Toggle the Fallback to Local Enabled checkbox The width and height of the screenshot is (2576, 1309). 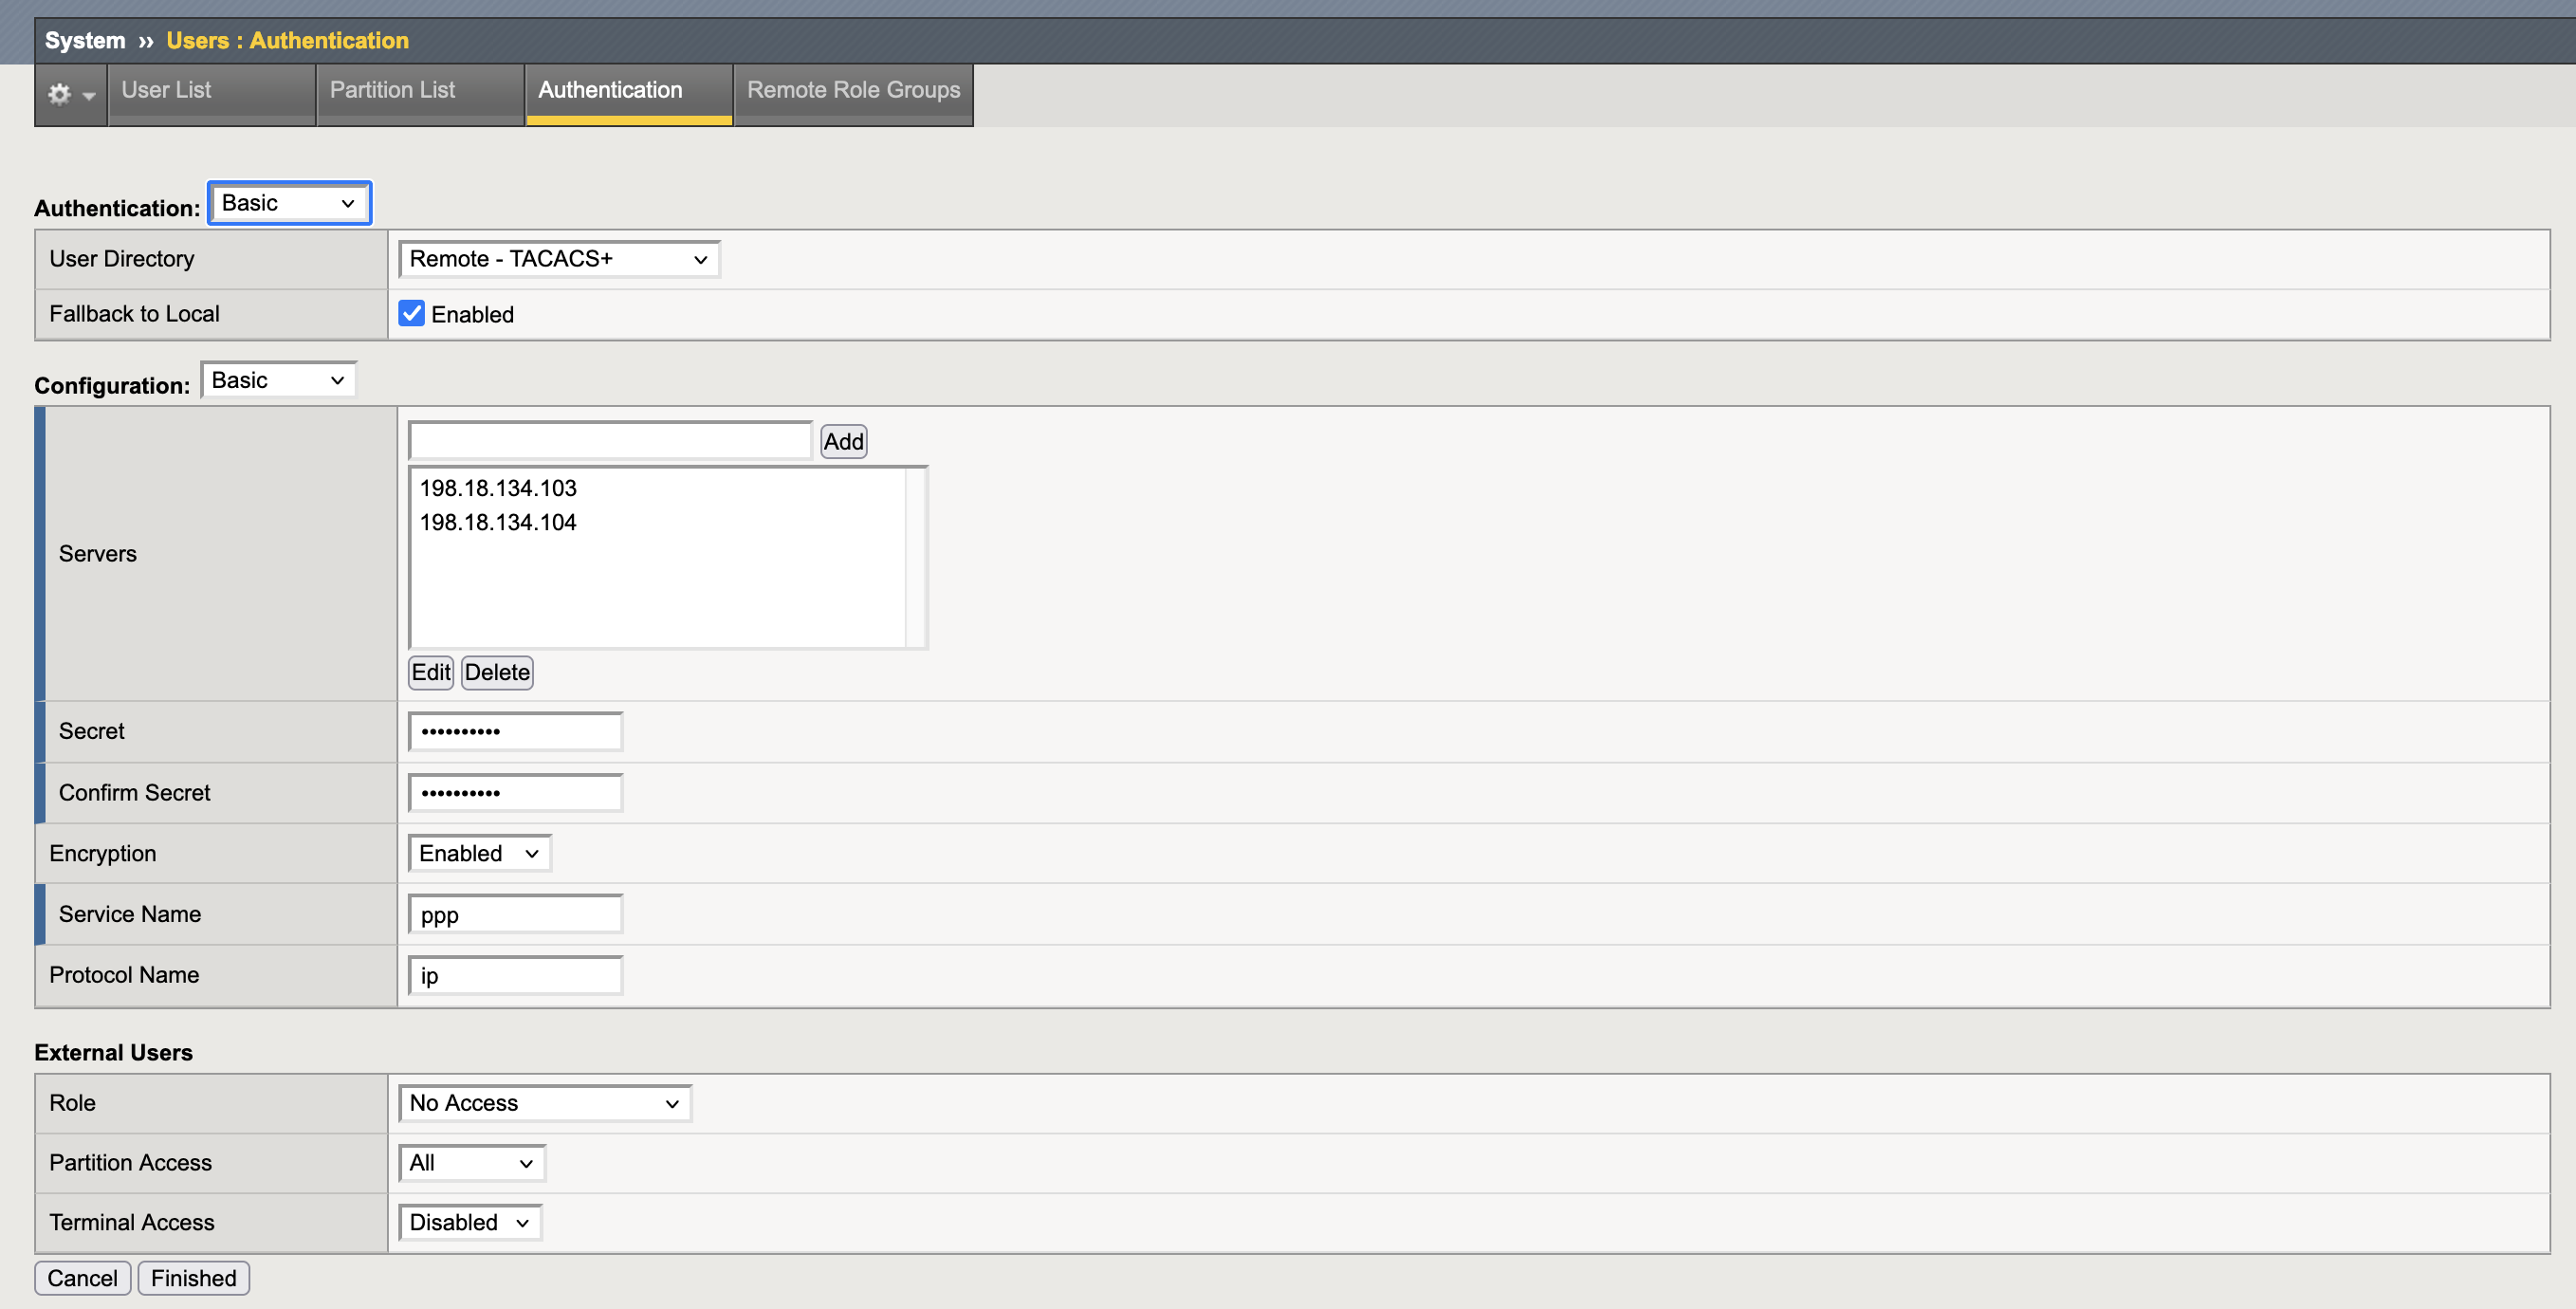[x=411, y=314]
